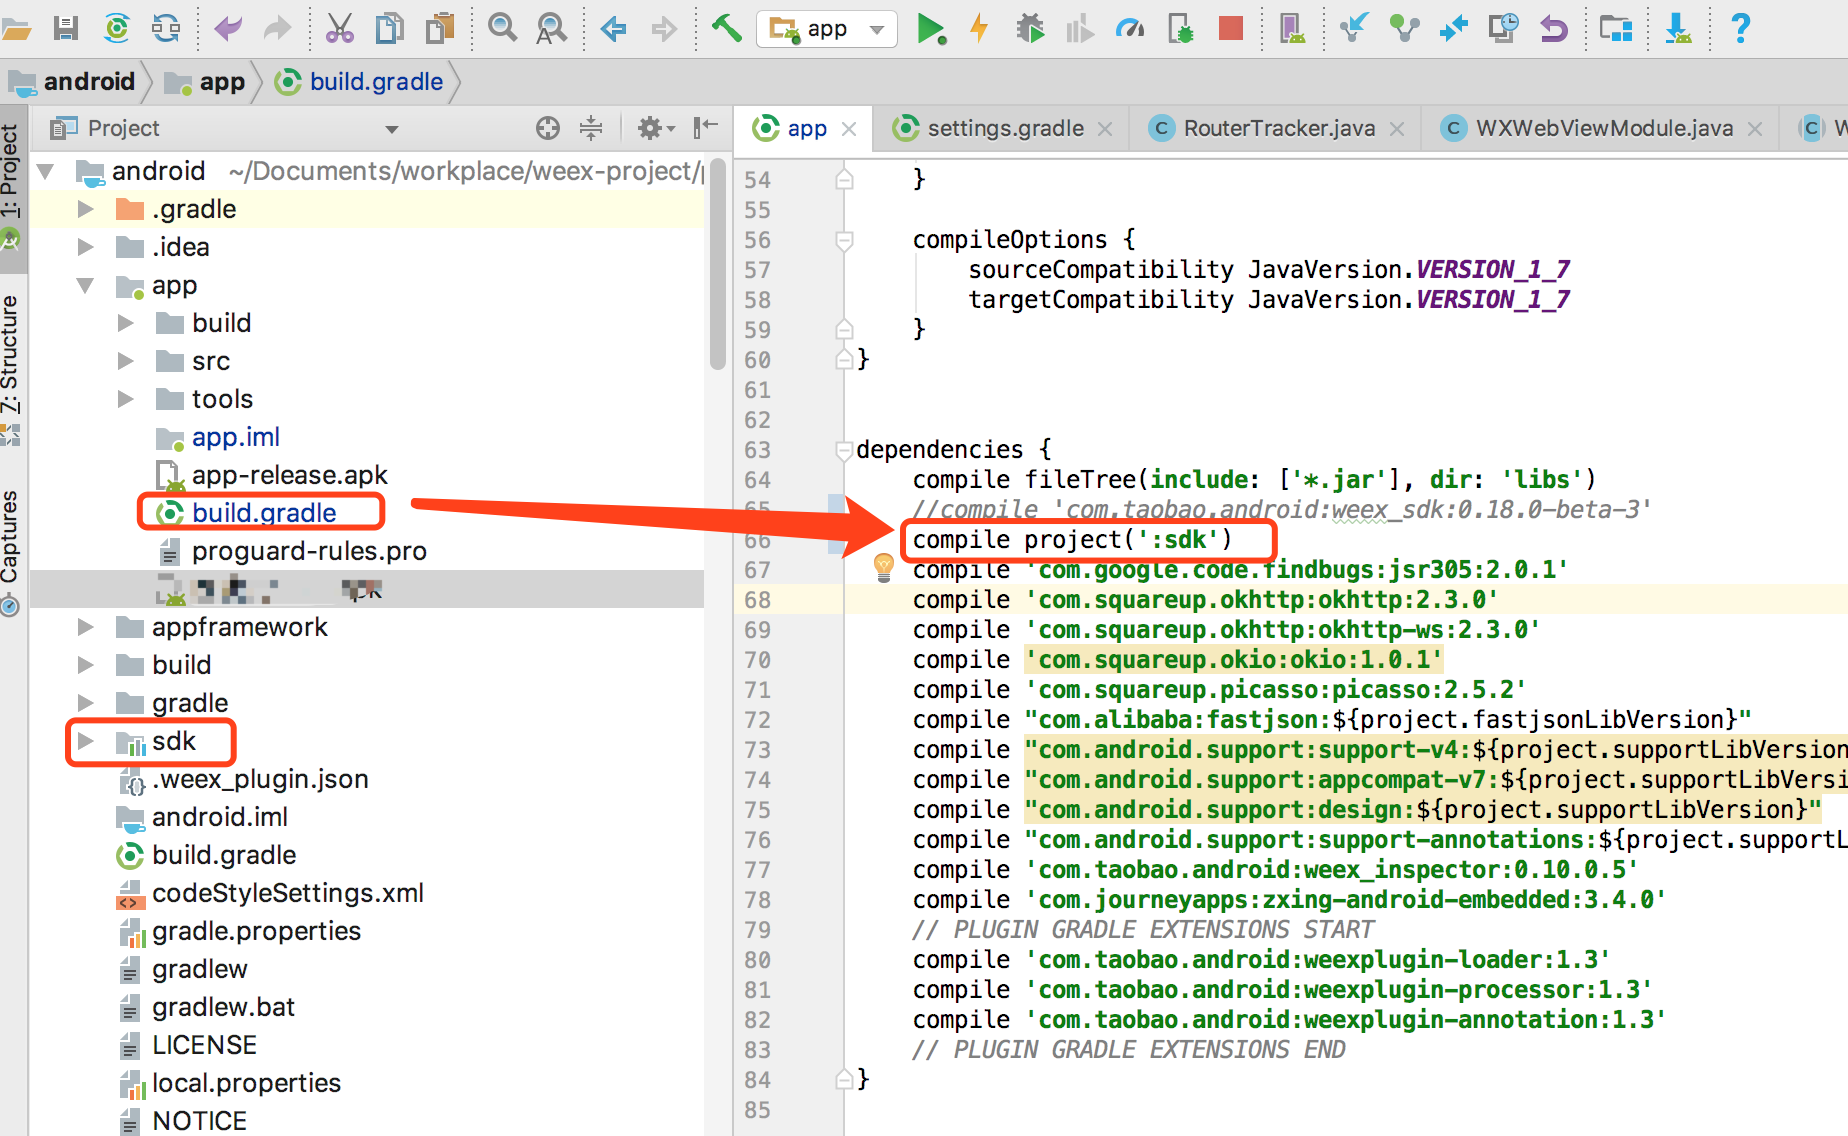This screenshot has width=1848, height=1136.
Task: Click the intention lightbulb on line 67
Action: [x=884, y=567]
